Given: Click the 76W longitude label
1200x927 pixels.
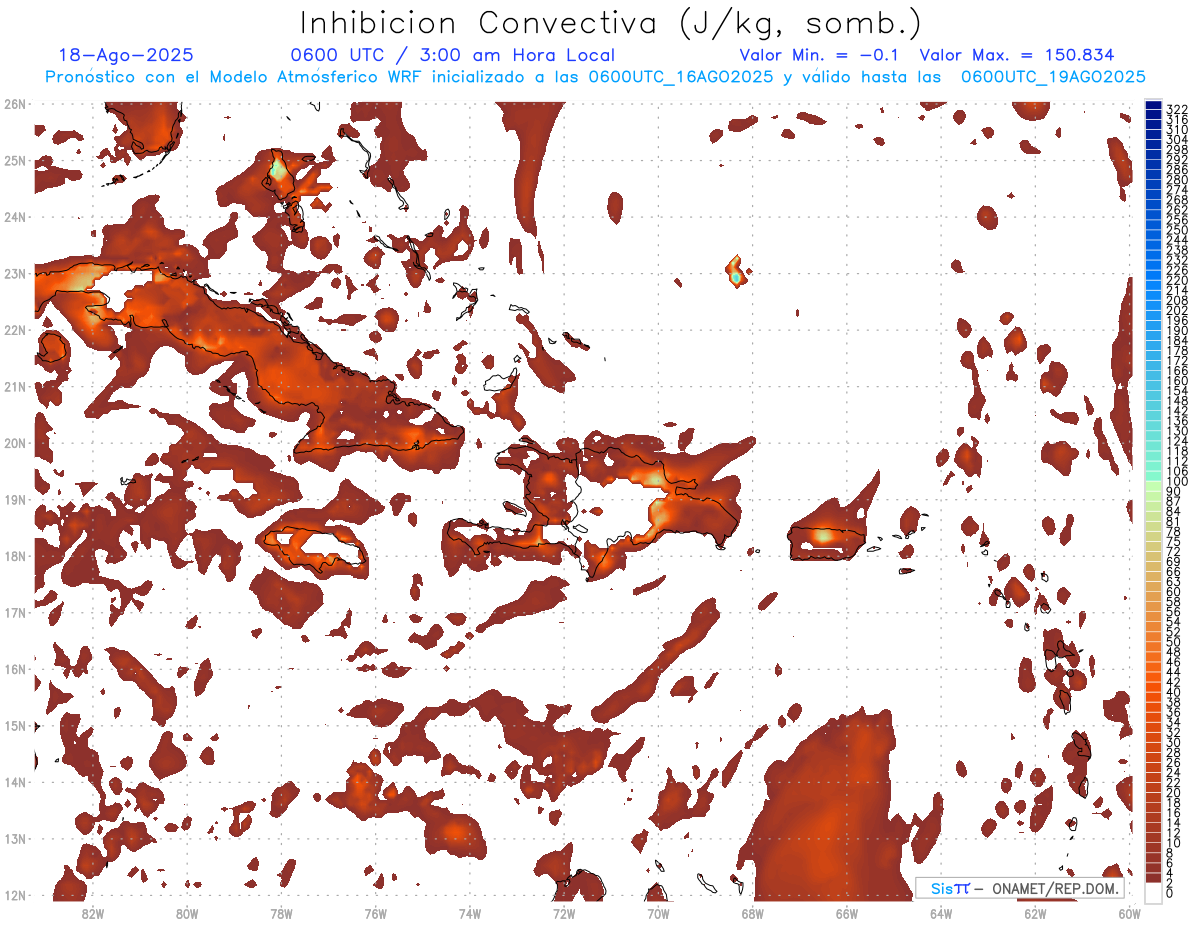Looking at the screenshot, I should (375, 913).
